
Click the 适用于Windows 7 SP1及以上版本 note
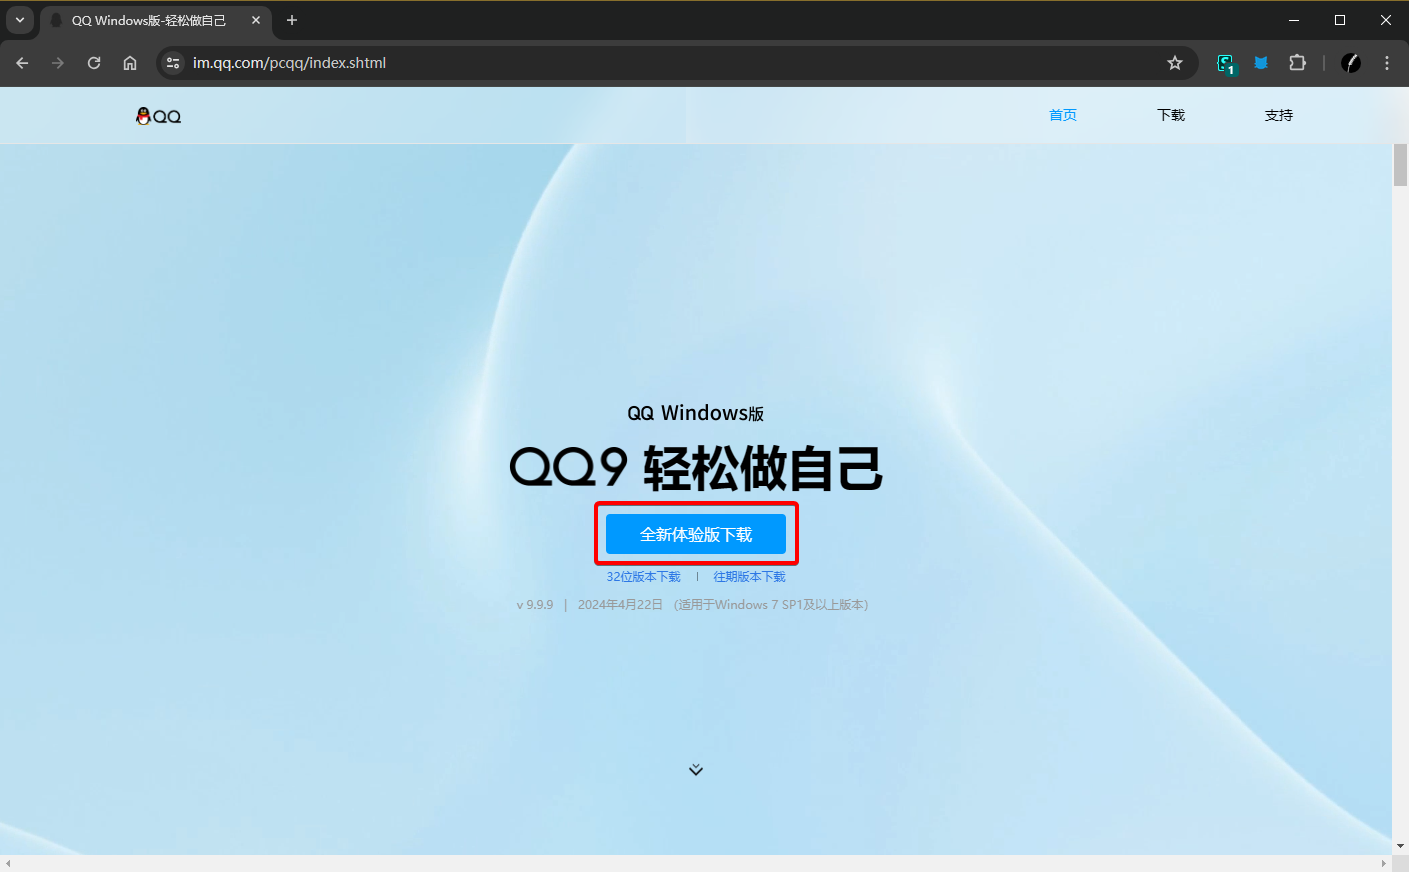(x=771, y=605)
